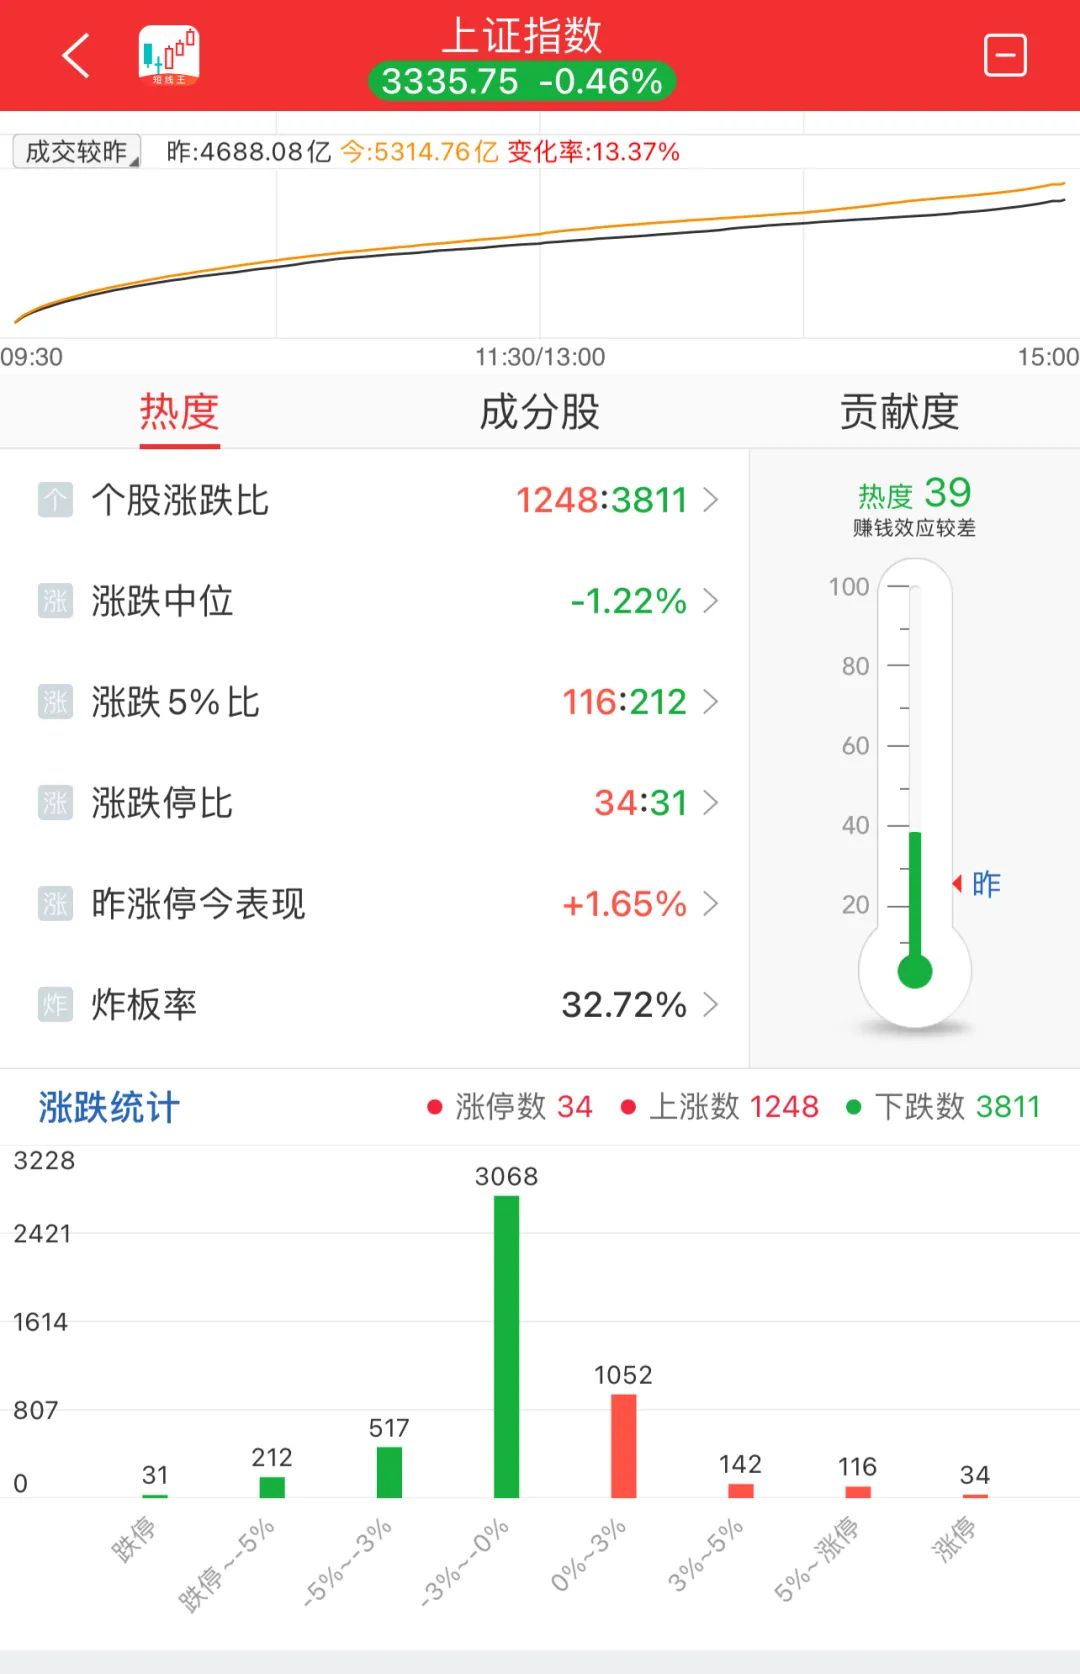Tap the red 116 bar for 5%~涨停
The width and height of the screenshot is (1080, 1674).
(x=858, y=1491)
